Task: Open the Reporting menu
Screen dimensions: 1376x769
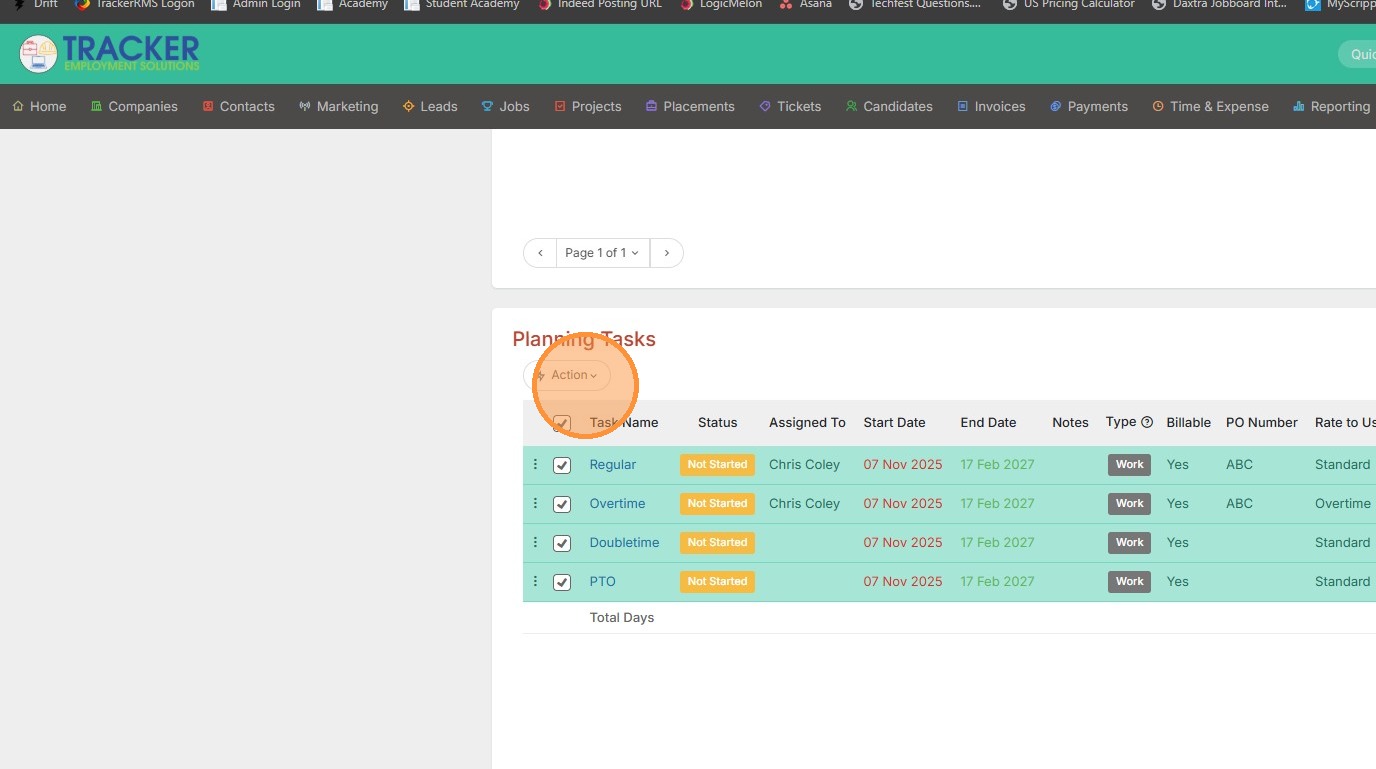Action: pos(1331,106)
